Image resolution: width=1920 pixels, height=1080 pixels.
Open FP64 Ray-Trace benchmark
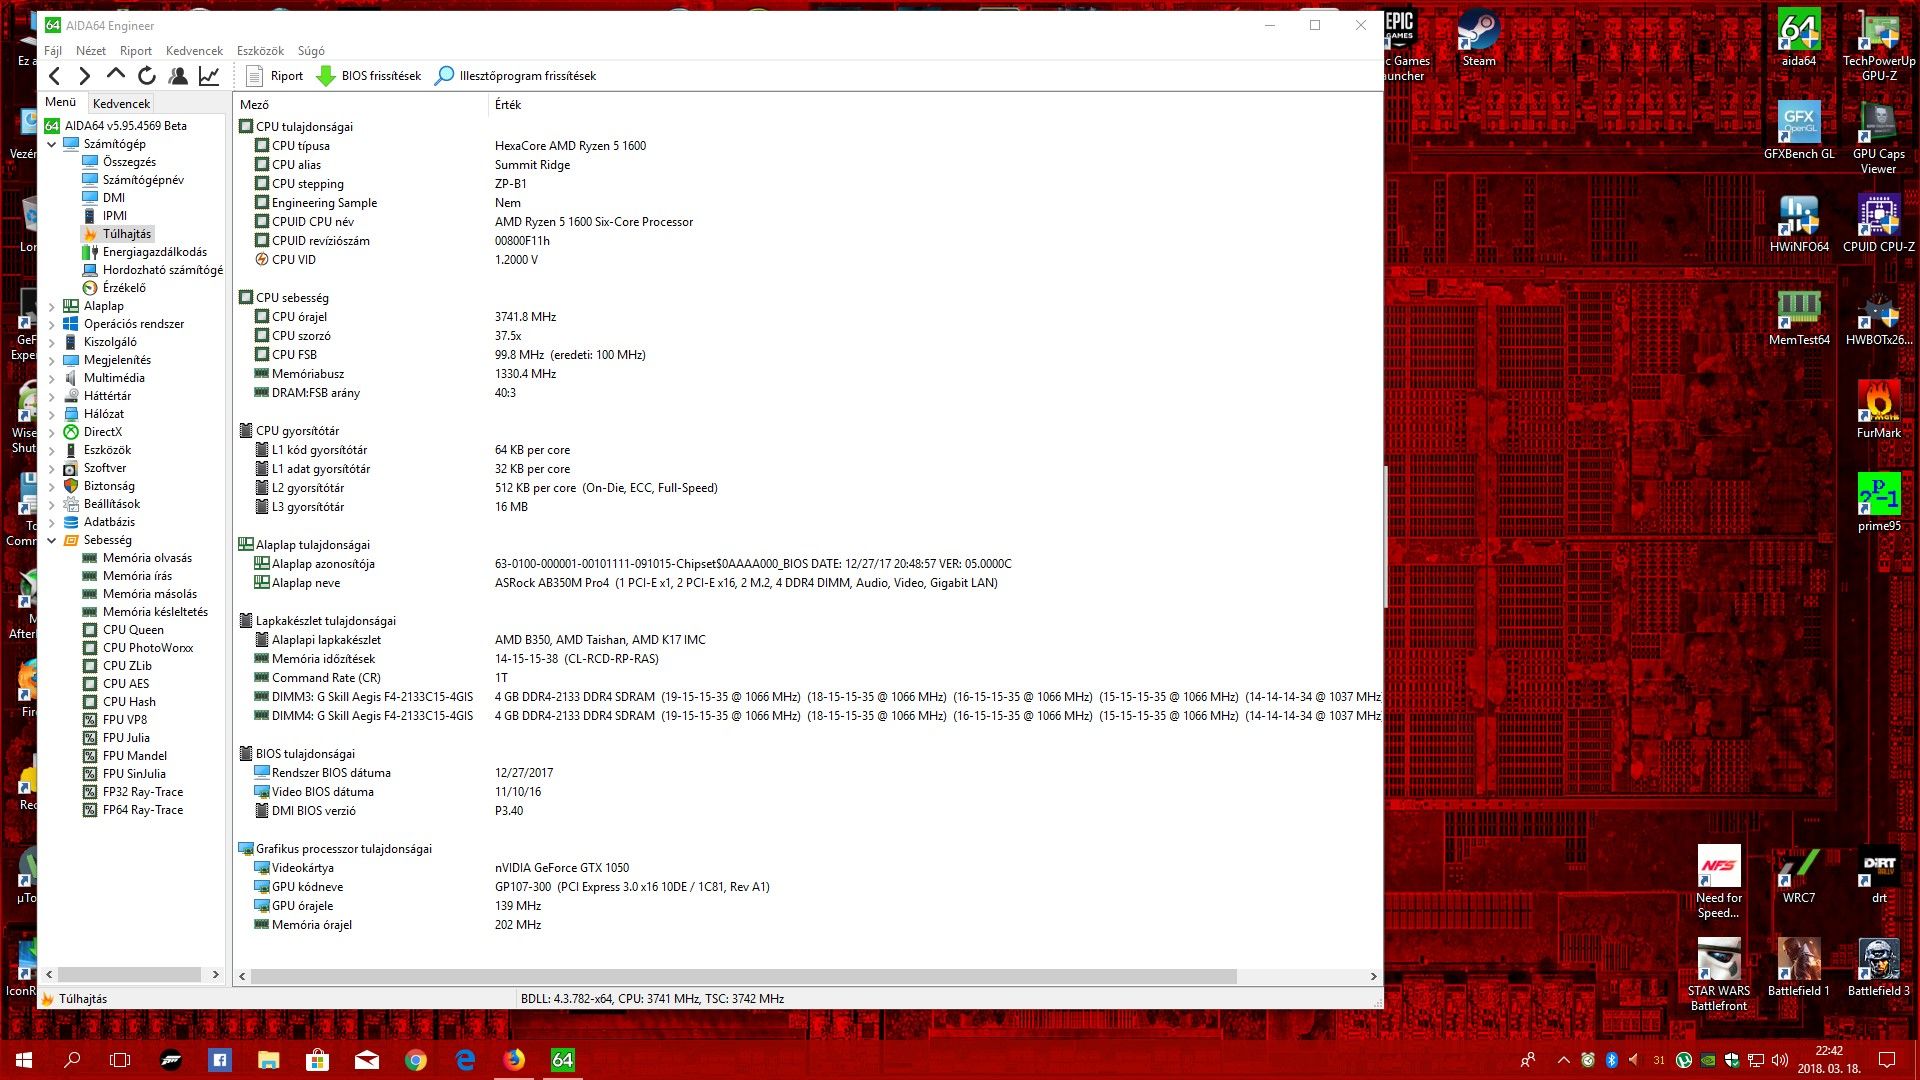[143, 810]
